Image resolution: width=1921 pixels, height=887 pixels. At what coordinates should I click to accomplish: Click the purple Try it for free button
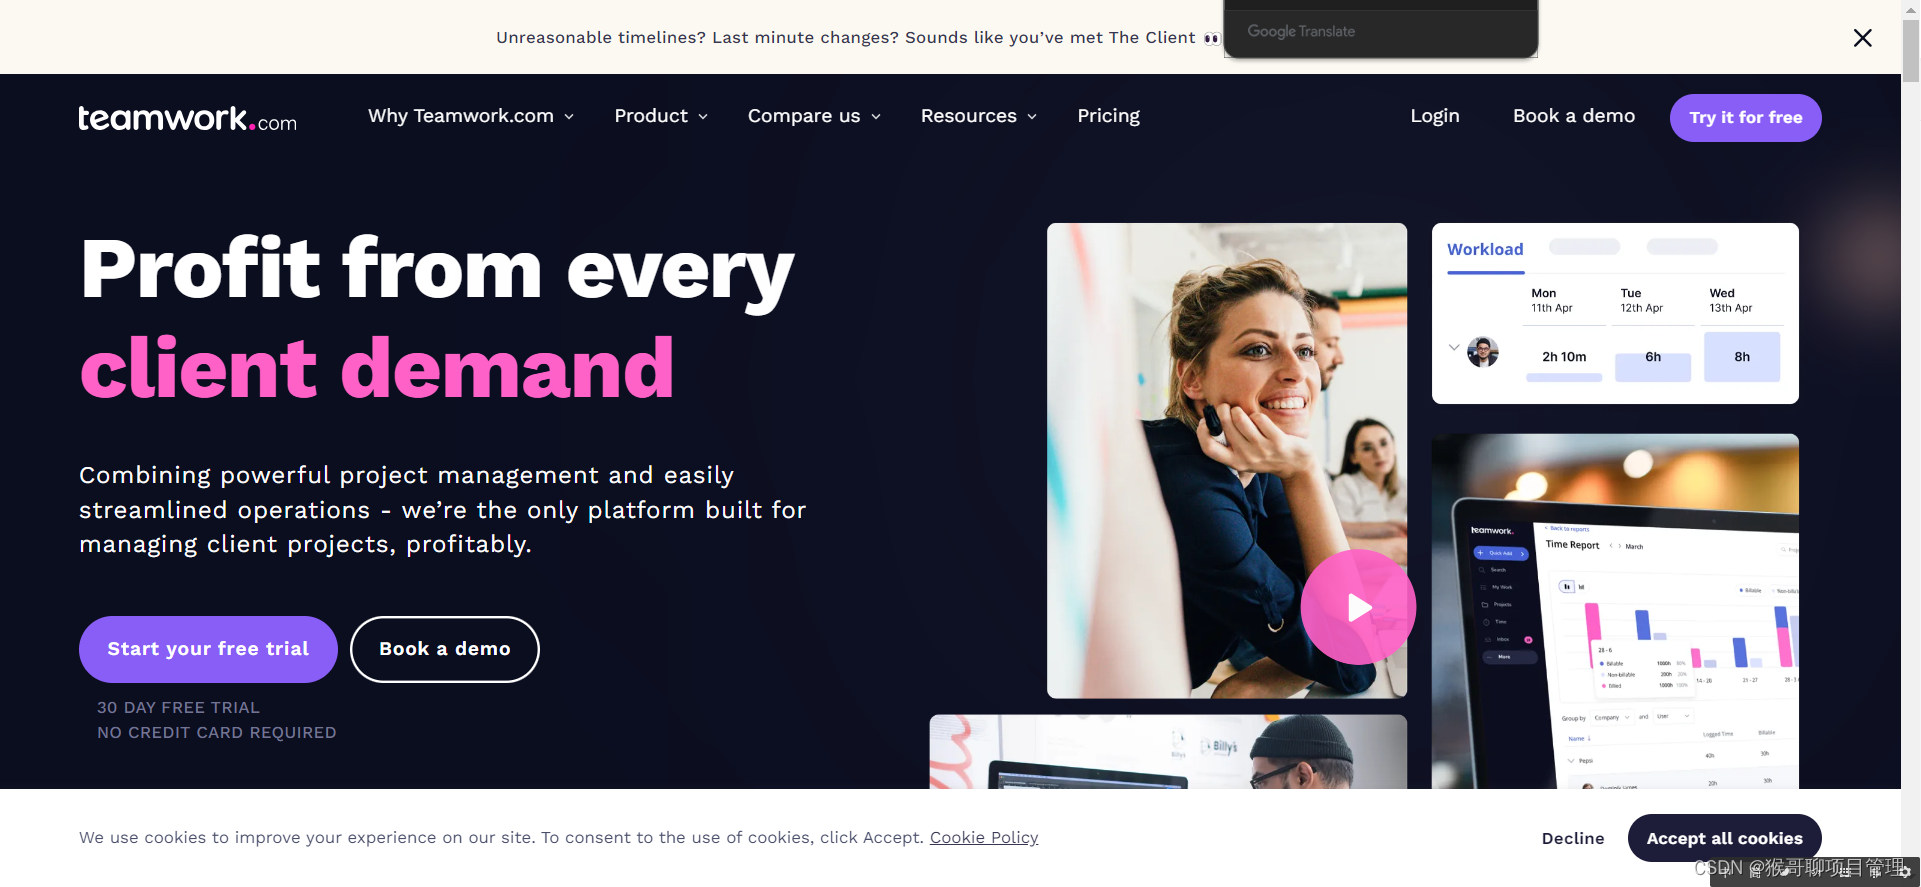tap(1745, 118)
